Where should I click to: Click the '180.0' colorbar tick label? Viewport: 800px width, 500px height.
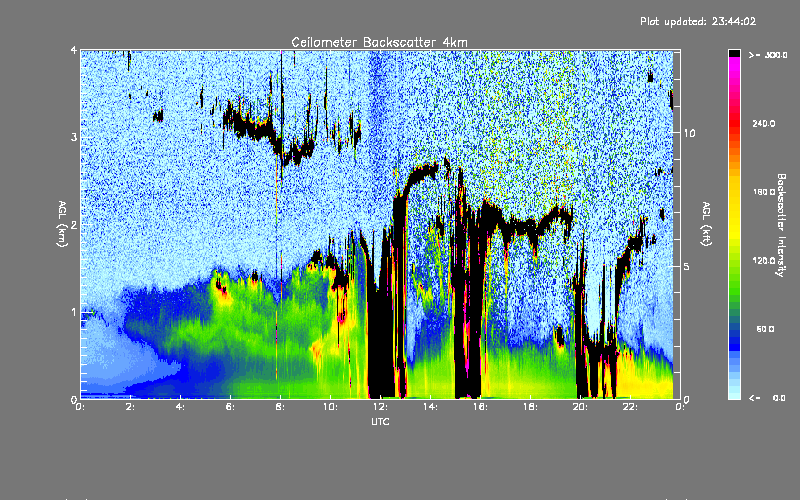(764, 192)
